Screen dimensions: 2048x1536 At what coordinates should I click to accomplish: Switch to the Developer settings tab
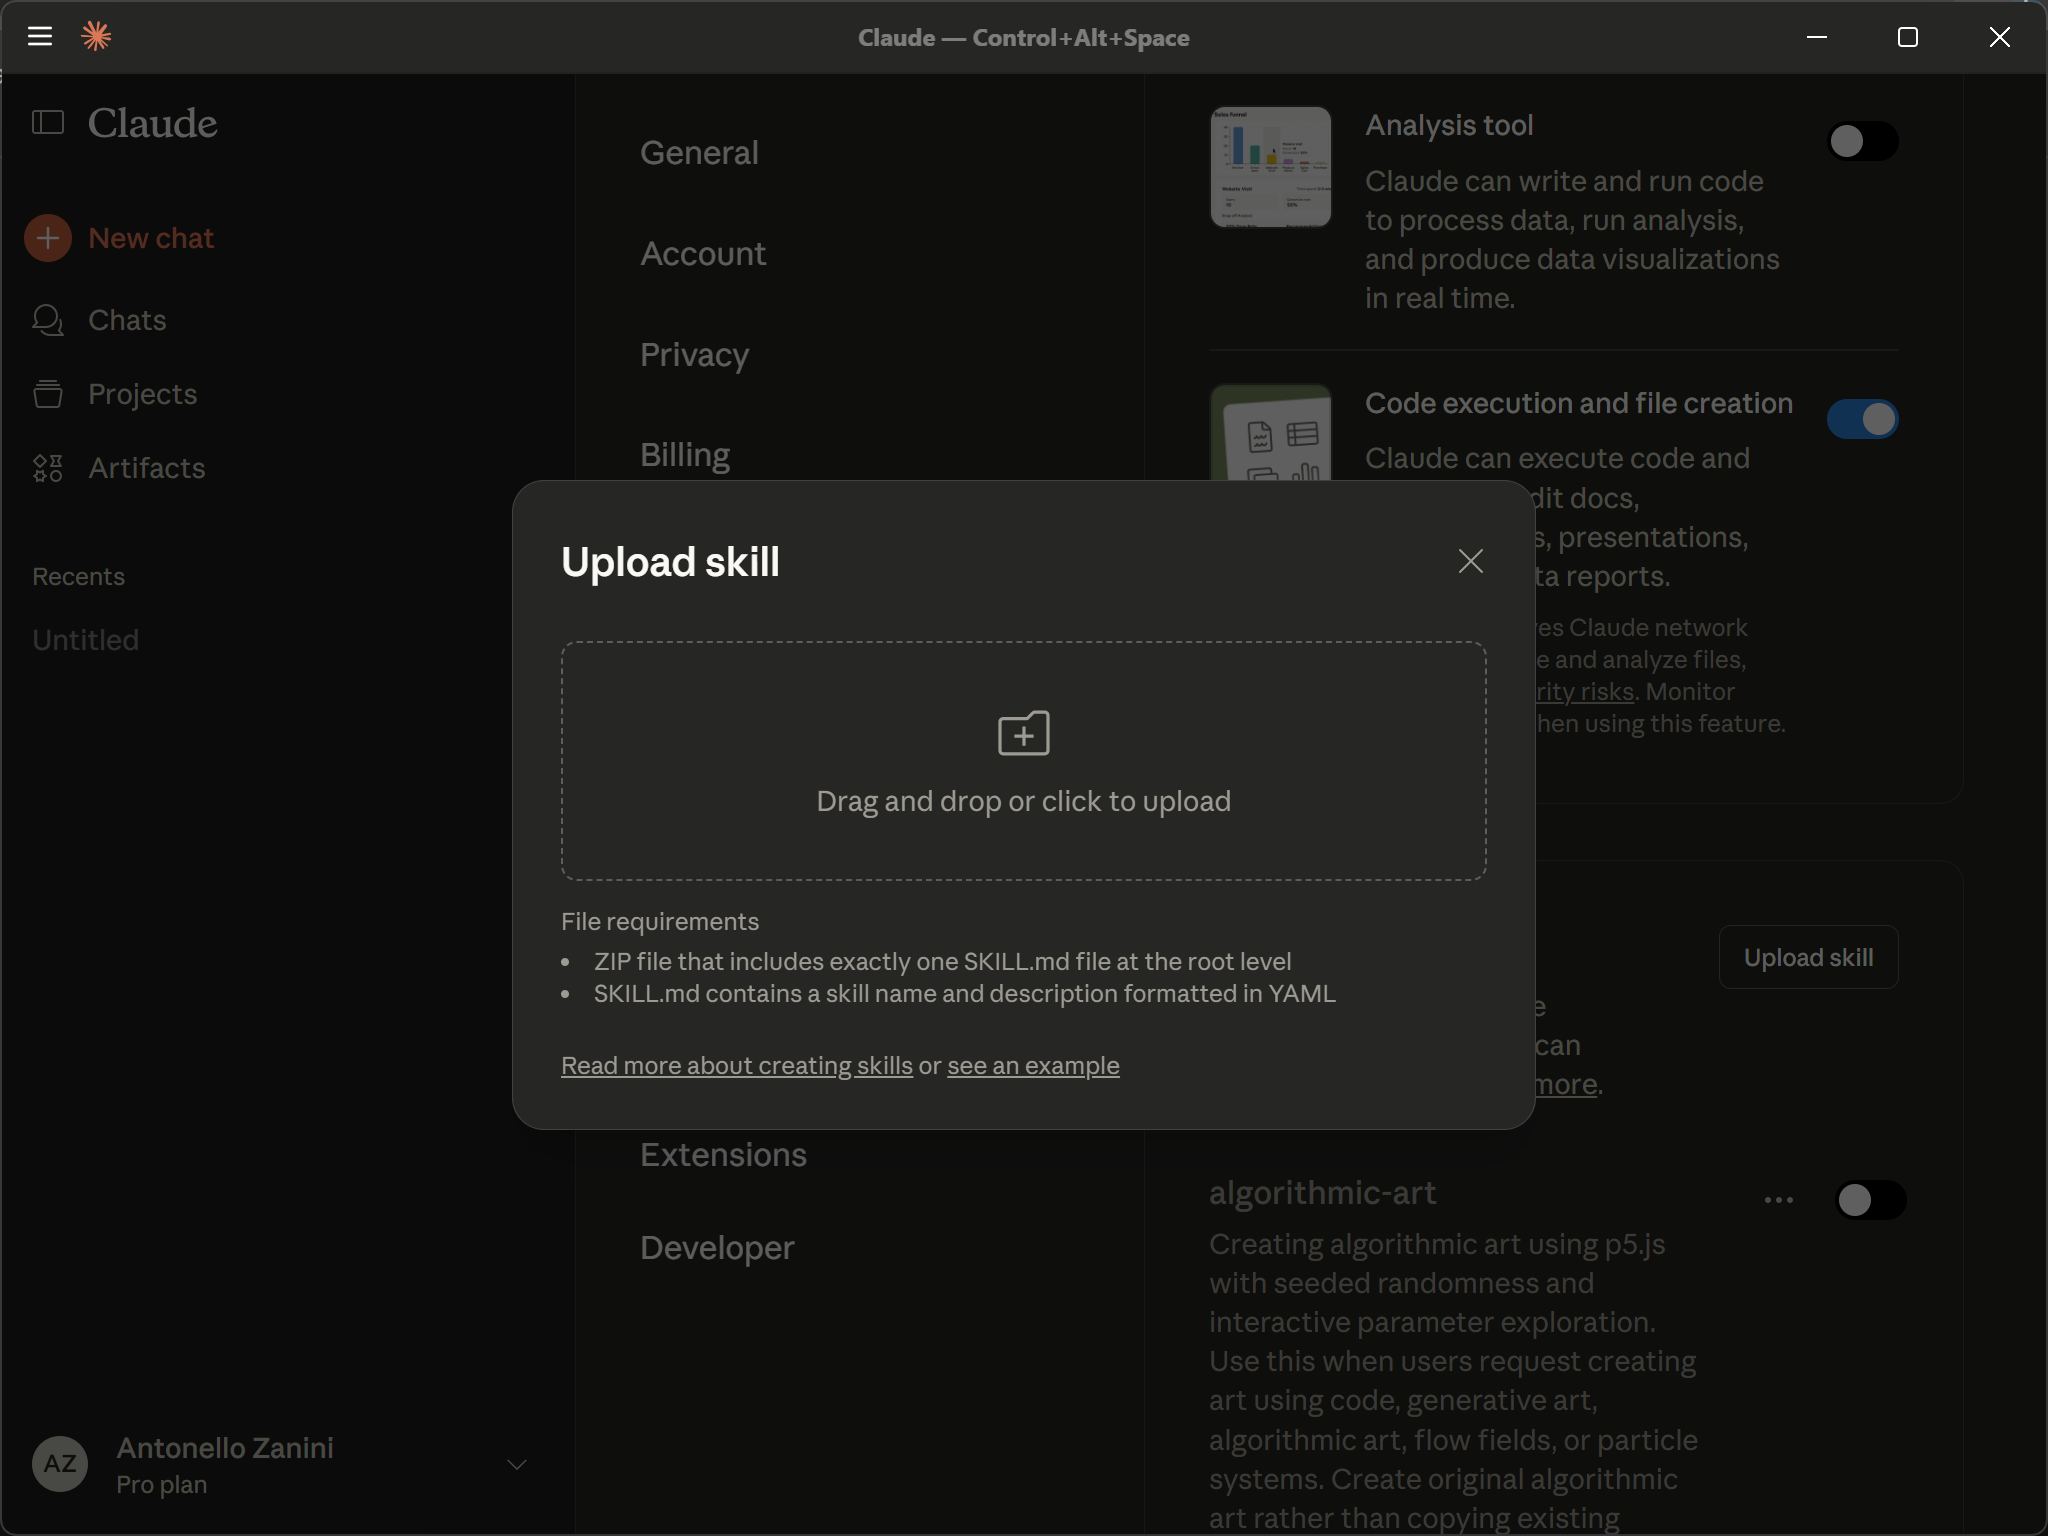pyautogui.click(x=717, y=1248)
